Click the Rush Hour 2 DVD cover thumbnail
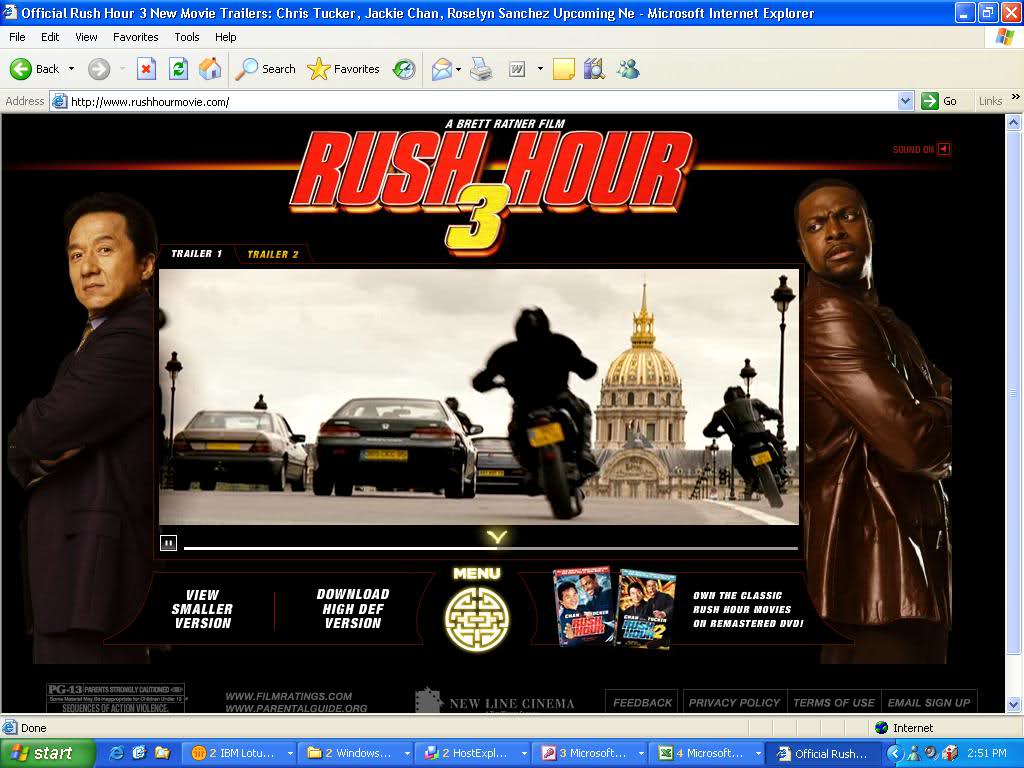The image size is (1024, 768). click(x=645, y=609)
